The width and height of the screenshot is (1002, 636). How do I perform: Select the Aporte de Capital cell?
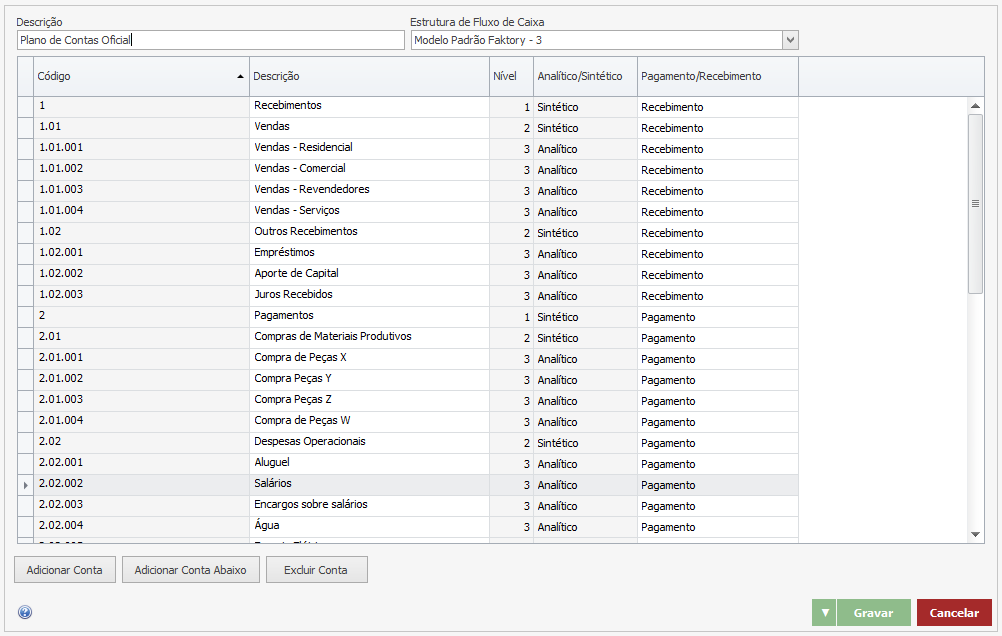pos(368,274)
